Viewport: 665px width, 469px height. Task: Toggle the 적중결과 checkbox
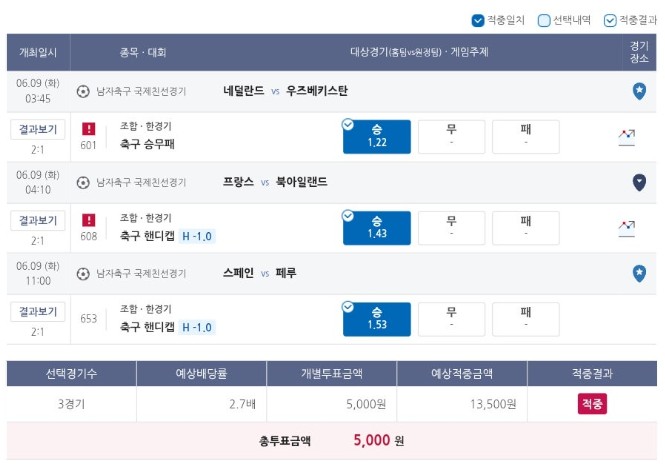(610, 20)
